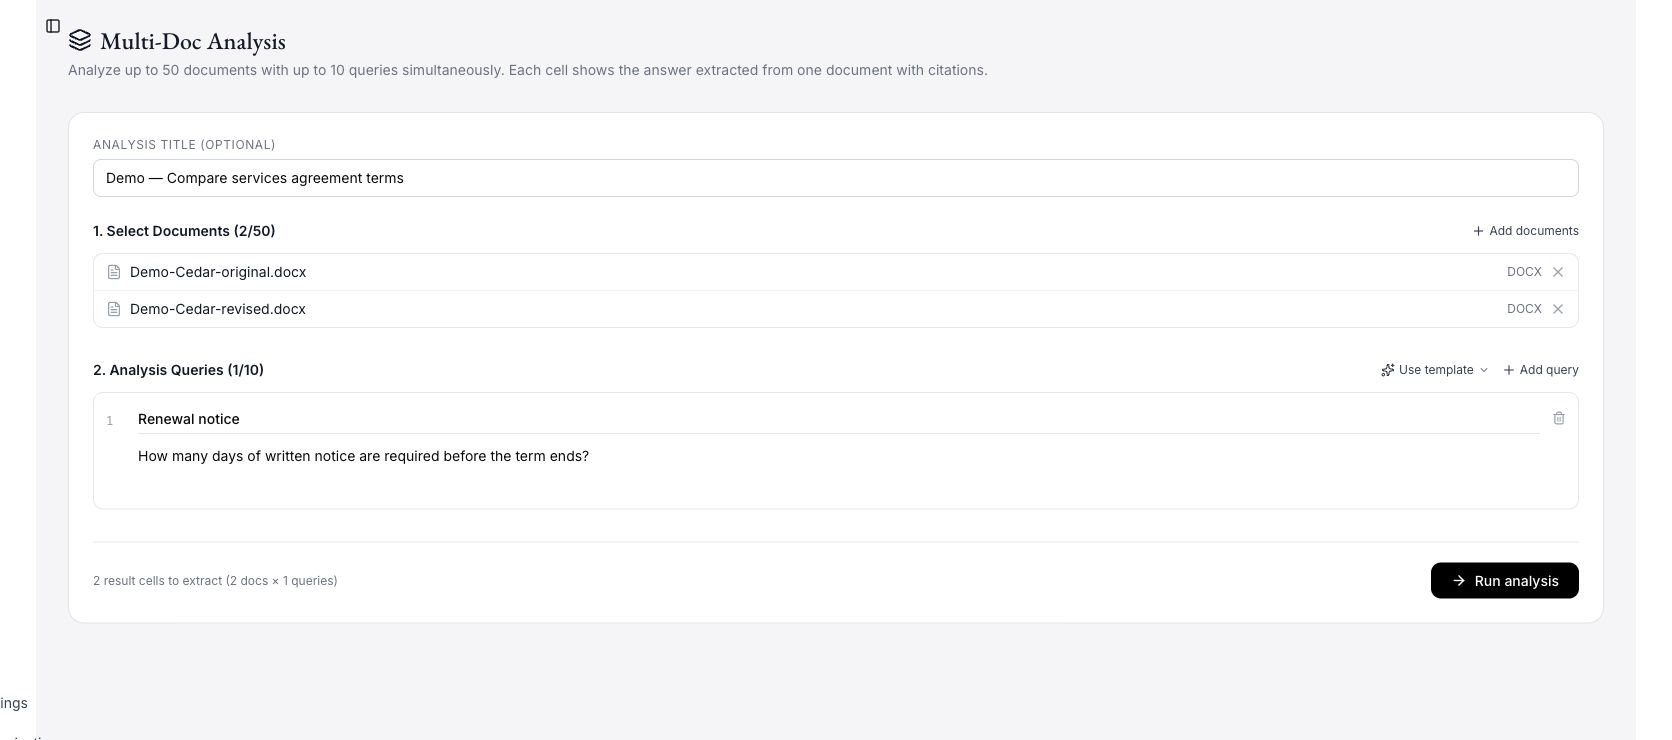Viewport: 1672px width, 740px height.
Task: Click the '2 result cells to extract' summary
Action: [x=215, y=581]
